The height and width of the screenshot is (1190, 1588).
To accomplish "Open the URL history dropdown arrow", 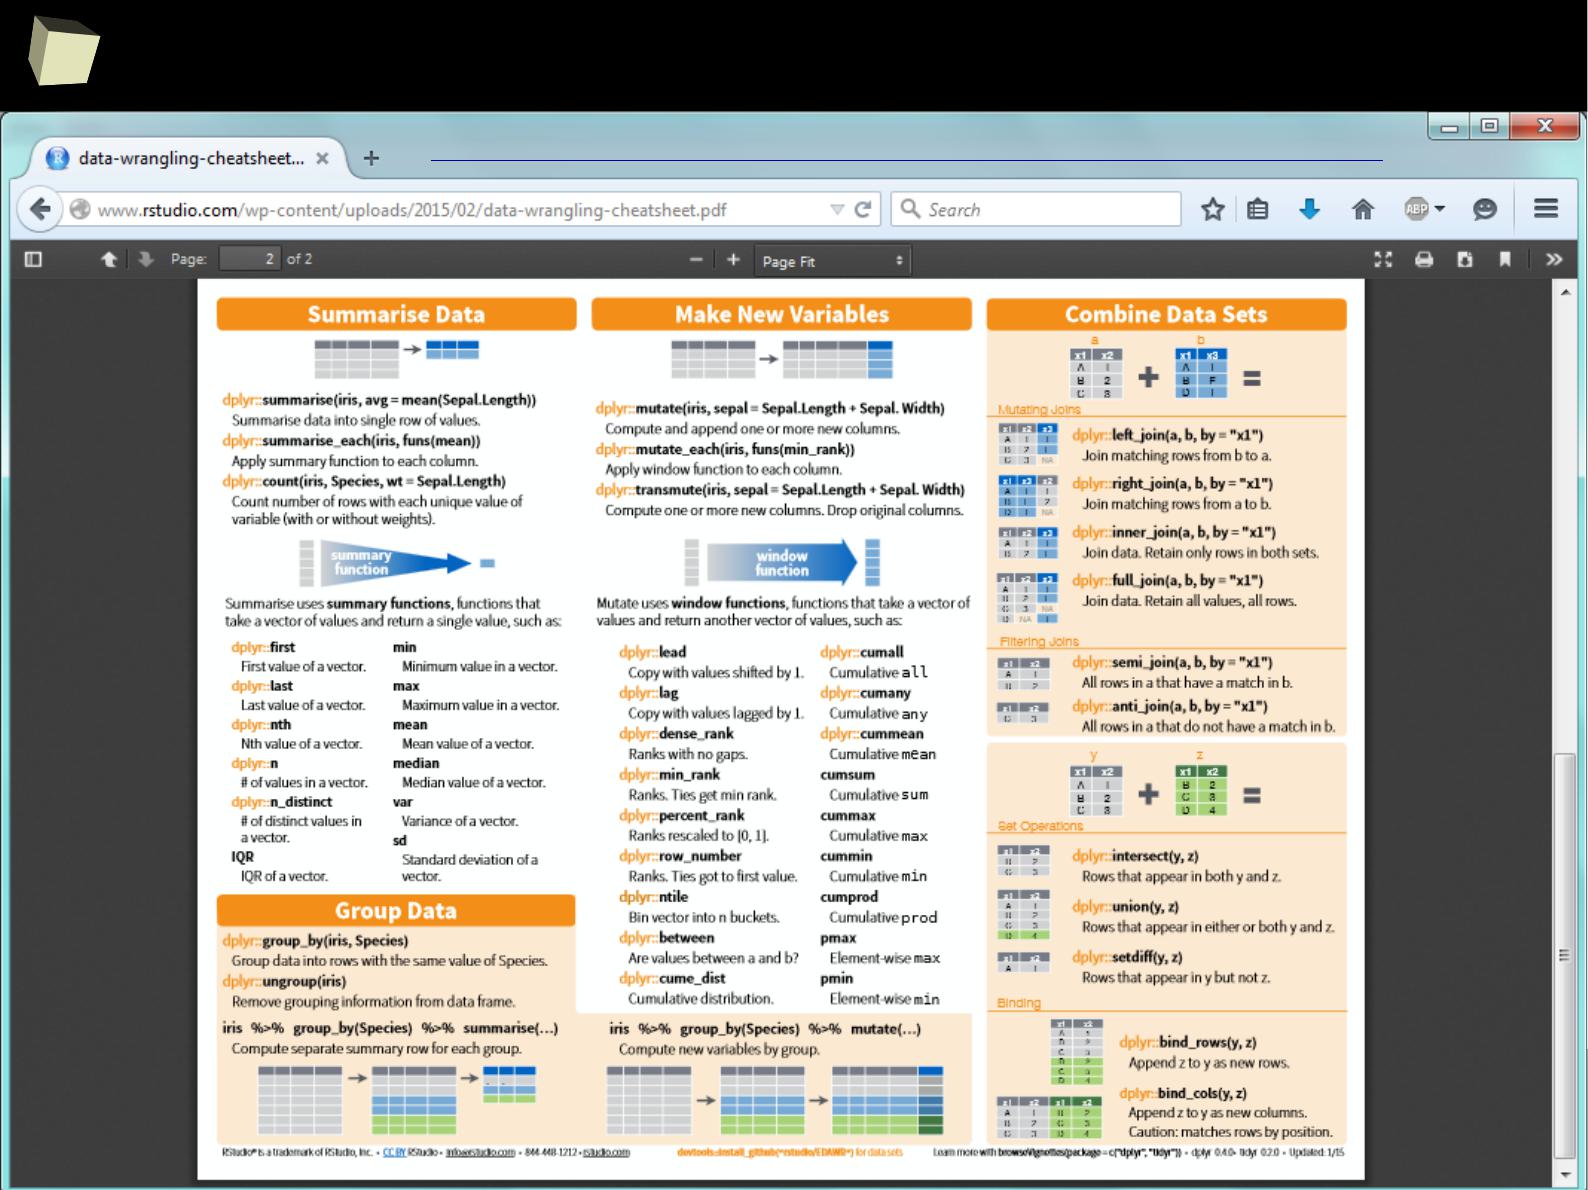I will tap(837, 209).
